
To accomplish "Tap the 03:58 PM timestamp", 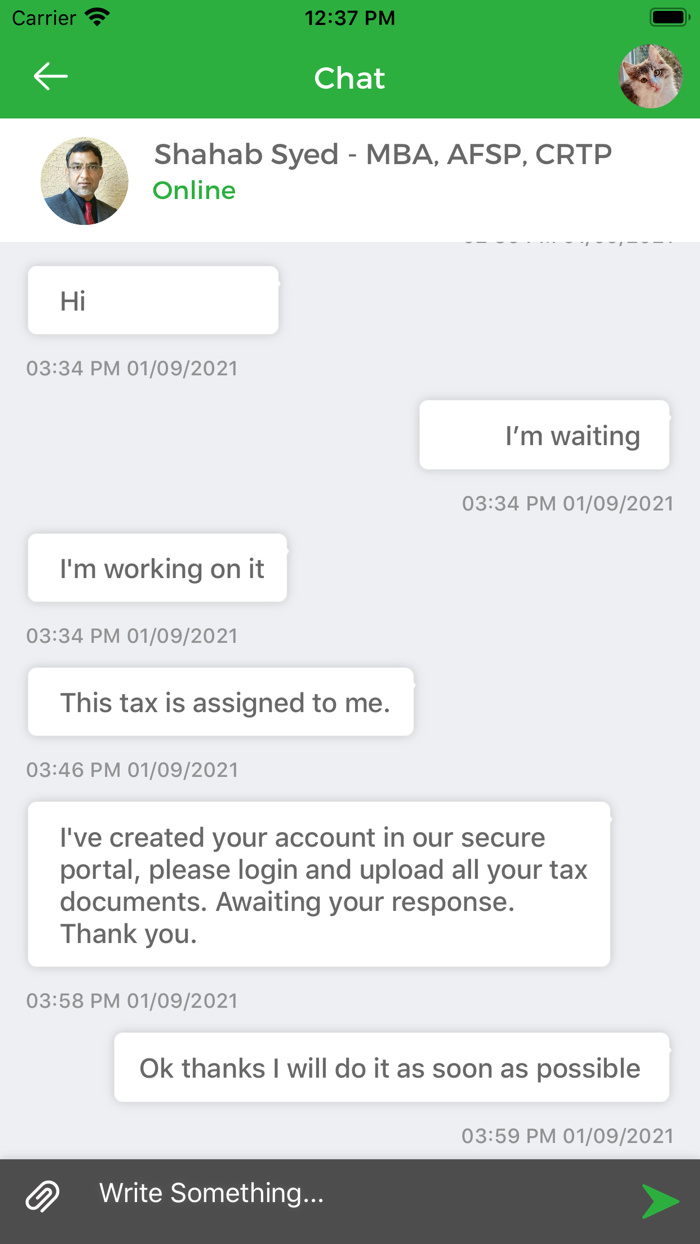I will click(x=131, y=1000).
